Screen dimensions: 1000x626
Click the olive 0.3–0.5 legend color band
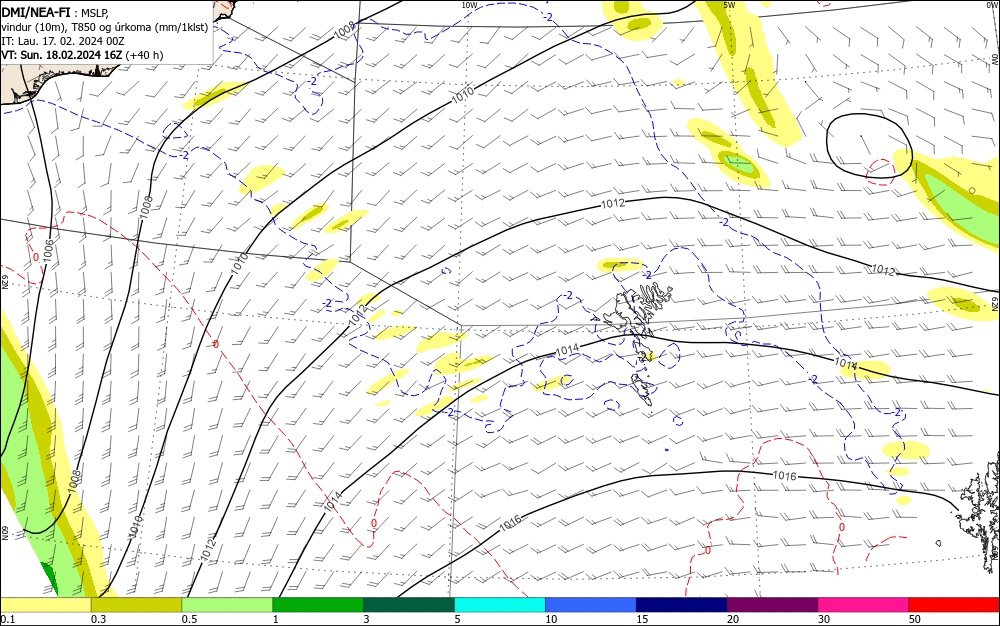(x=136, y=605)
